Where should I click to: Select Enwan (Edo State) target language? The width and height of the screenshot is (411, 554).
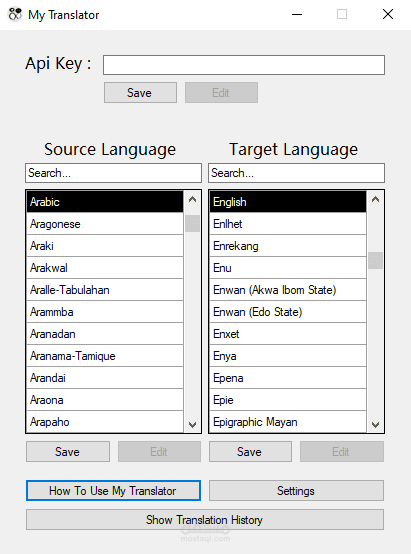coord(288,312)
